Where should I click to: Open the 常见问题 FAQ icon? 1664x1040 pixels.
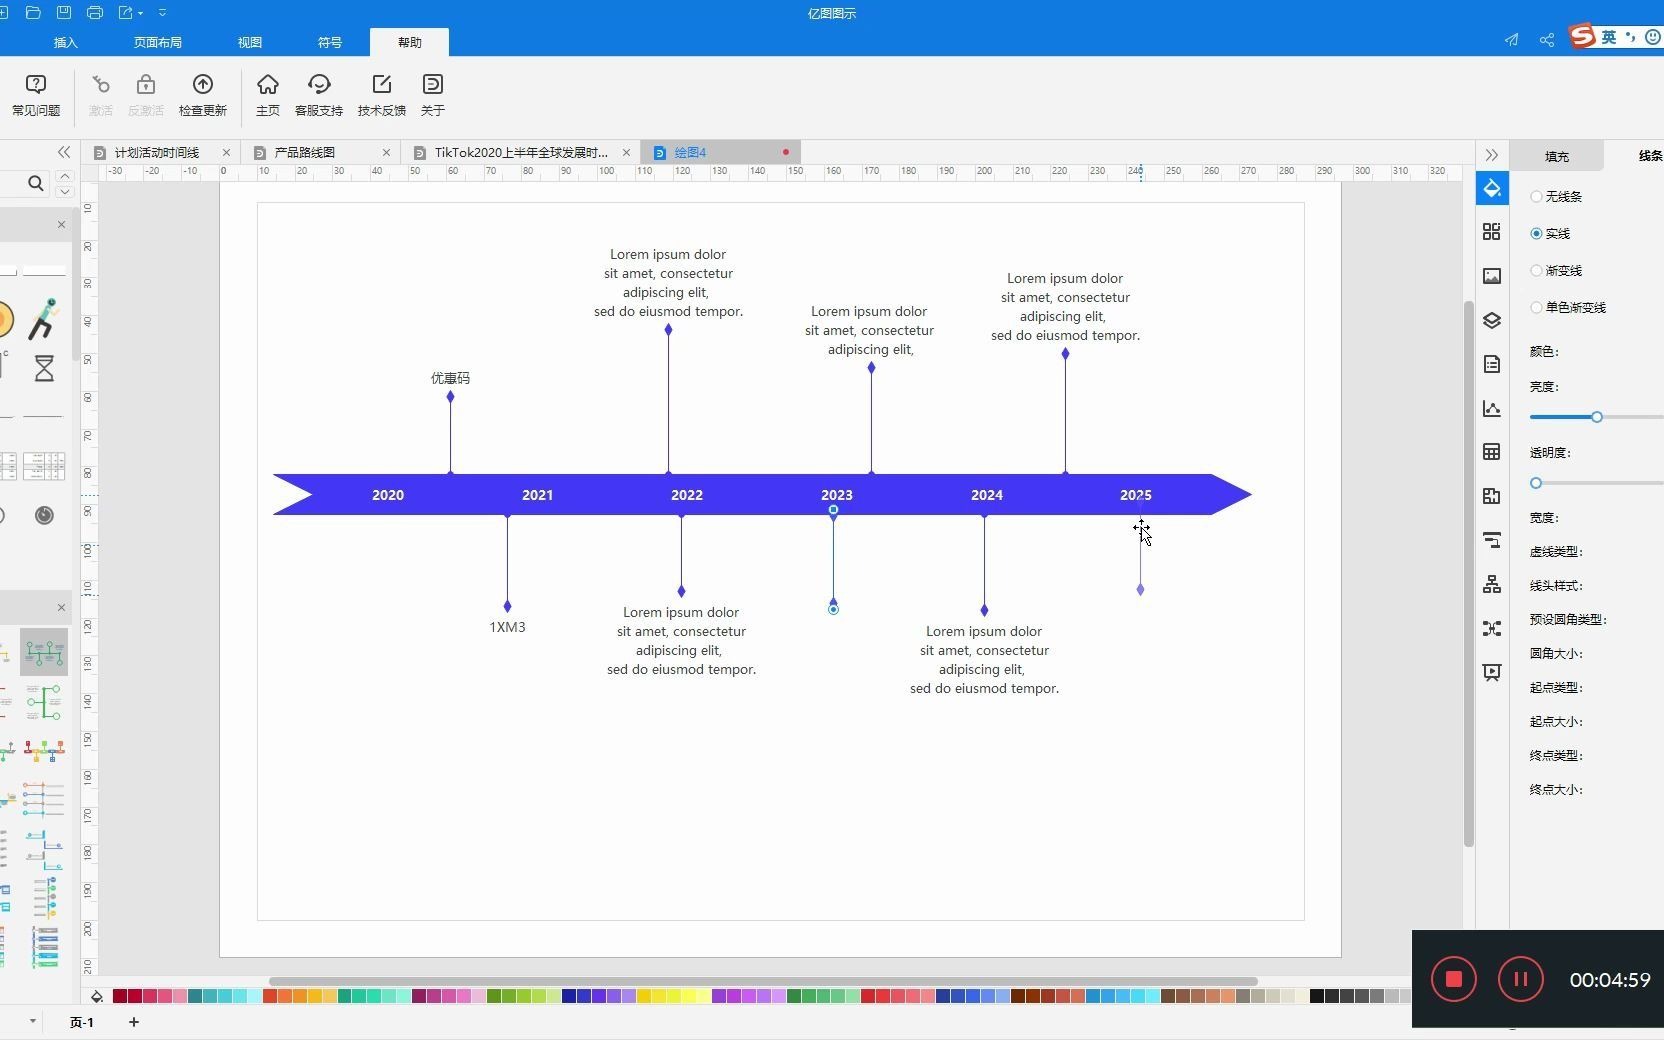coord(36,95)
